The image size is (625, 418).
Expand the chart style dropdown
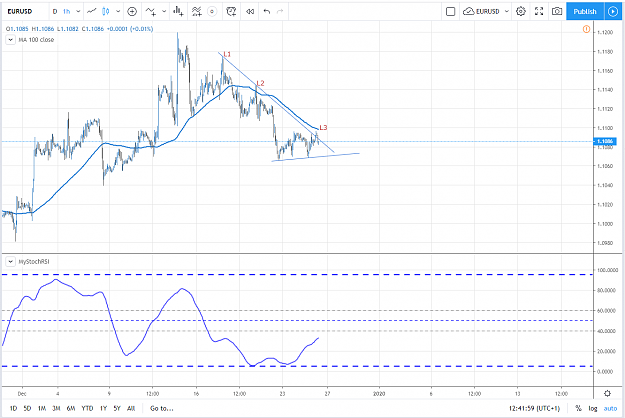pyautogui.click(x=118, y=12)
